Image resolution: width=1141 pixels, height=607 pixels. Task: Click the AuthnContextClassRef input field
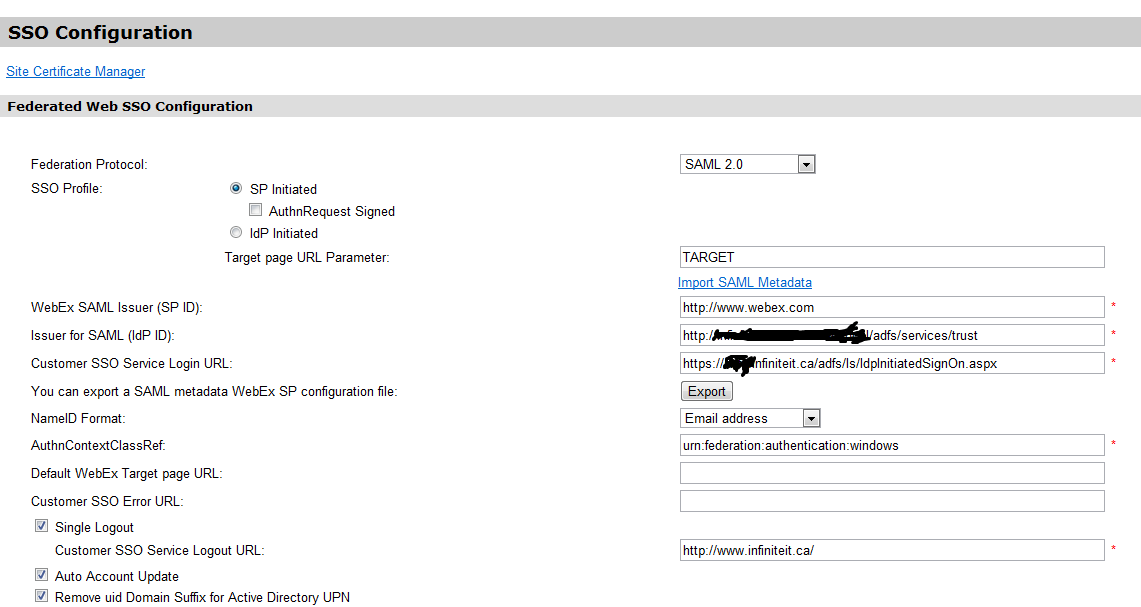point(892,445)
